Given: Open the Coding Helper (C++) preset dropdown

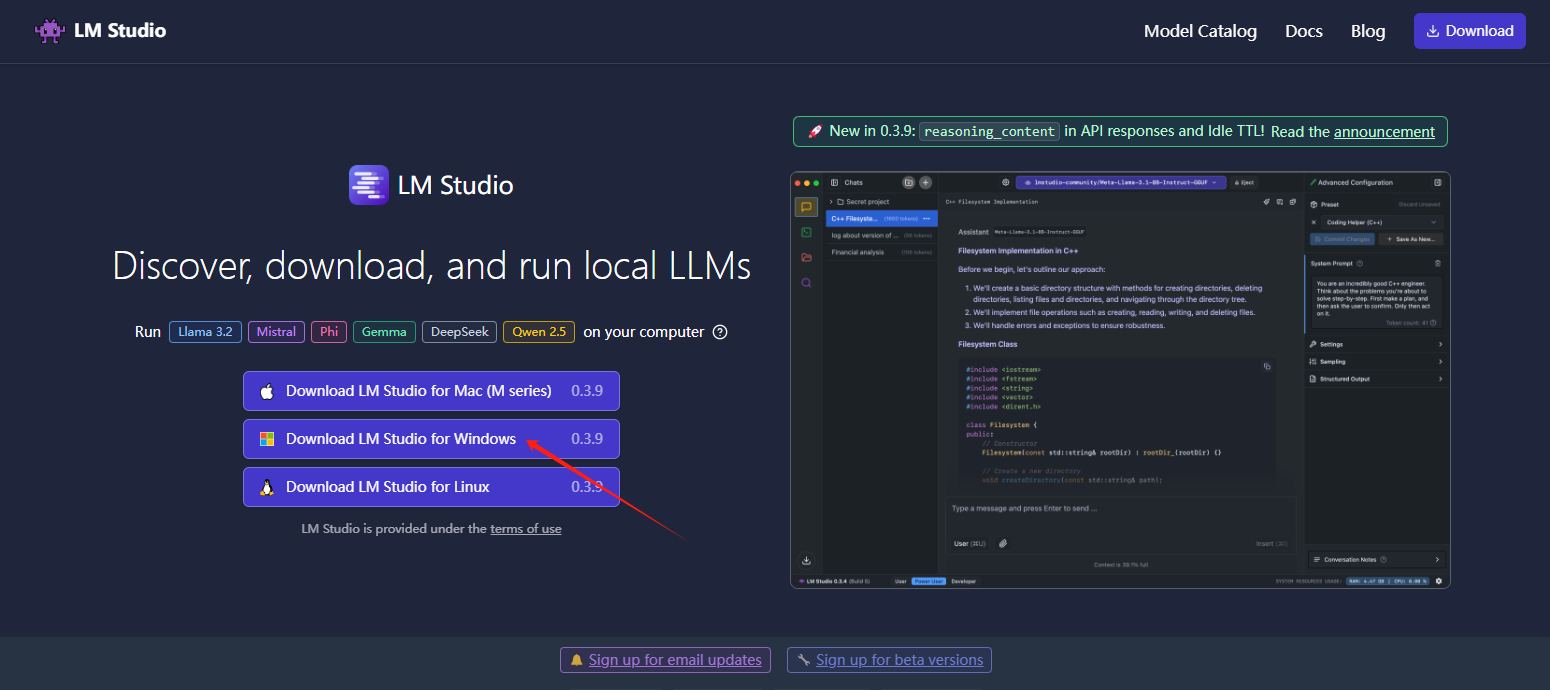Looking at the screenshot, I should (x=1381, y=222).
